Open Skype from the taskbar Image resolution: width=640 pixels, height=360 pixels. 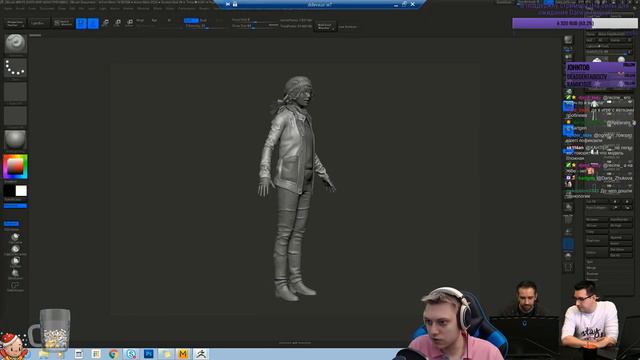[x=131, y=354]
